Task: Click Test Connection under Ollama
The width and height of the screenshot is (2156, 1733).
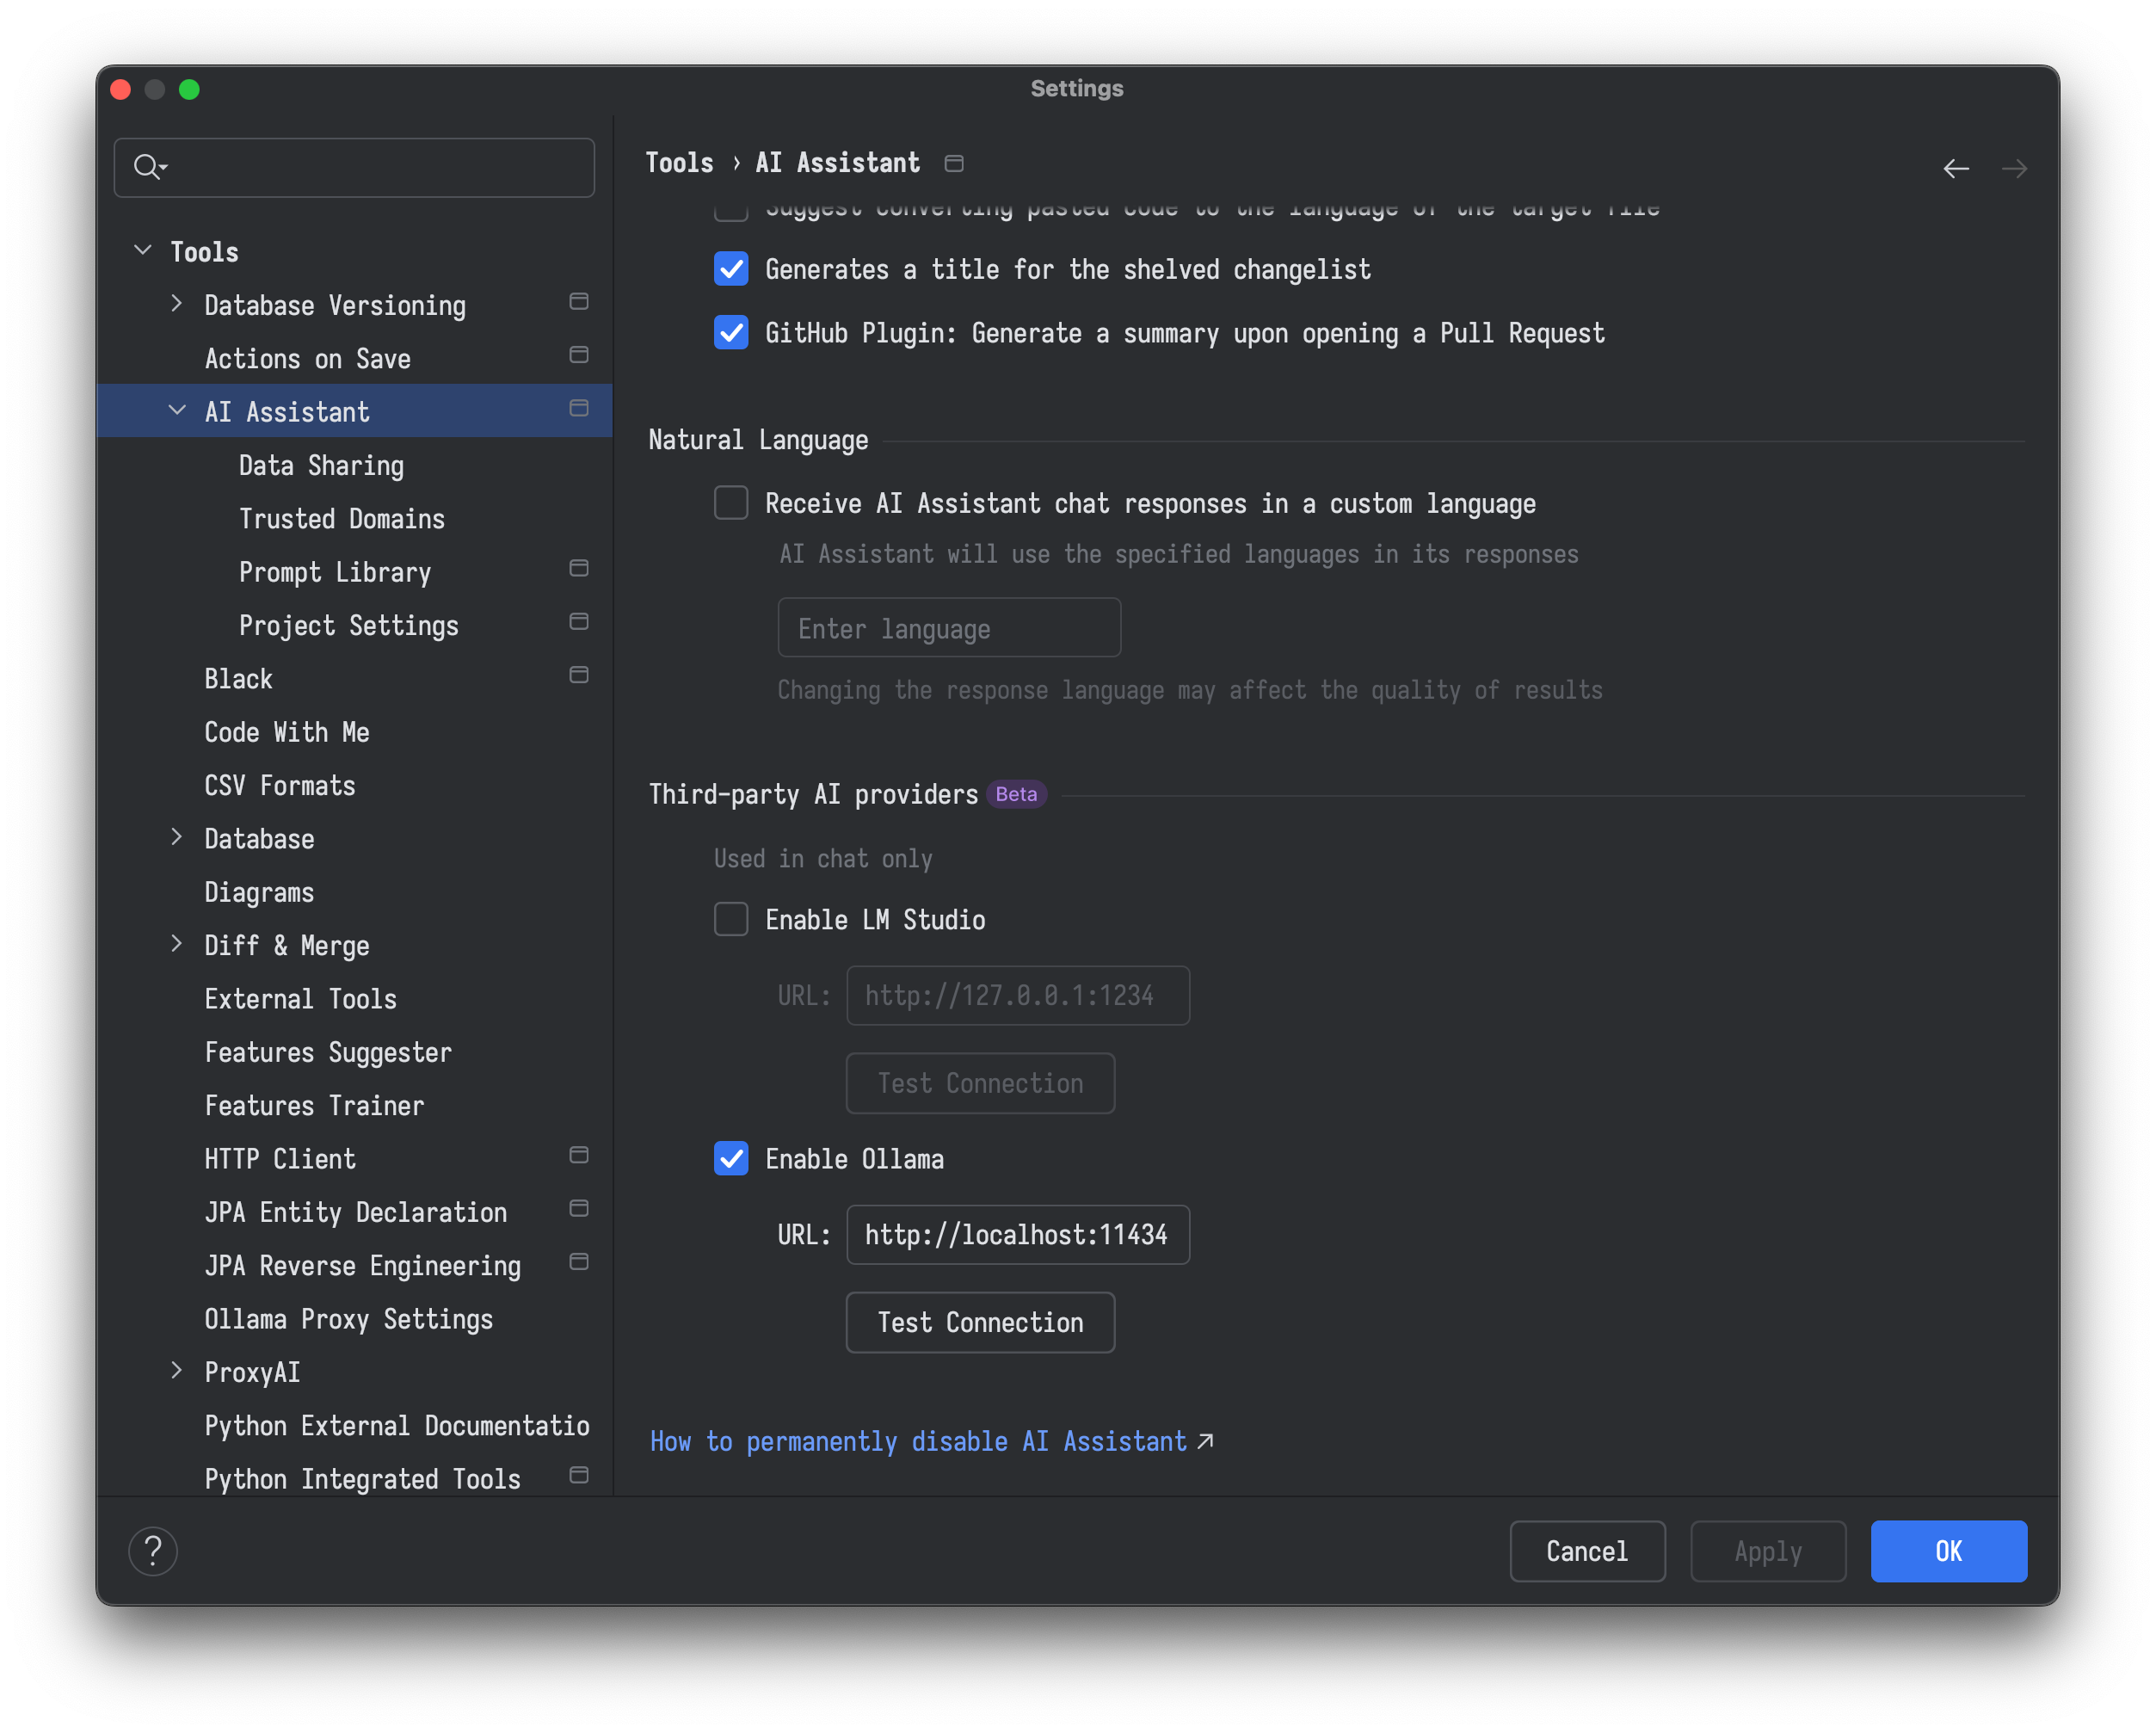Action: (980, 1322)
